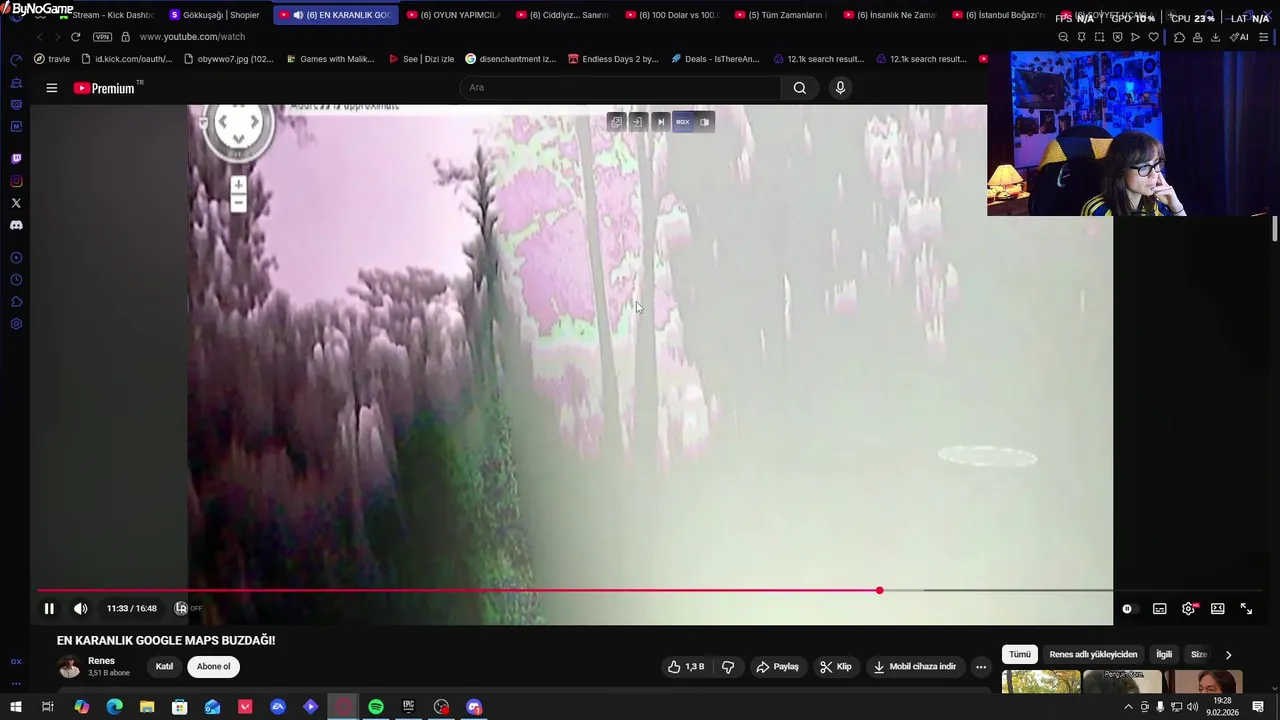This screenshot has height=720, width=1280.
Task: Create a clip with the Klip button
Action: click(836, 667)
